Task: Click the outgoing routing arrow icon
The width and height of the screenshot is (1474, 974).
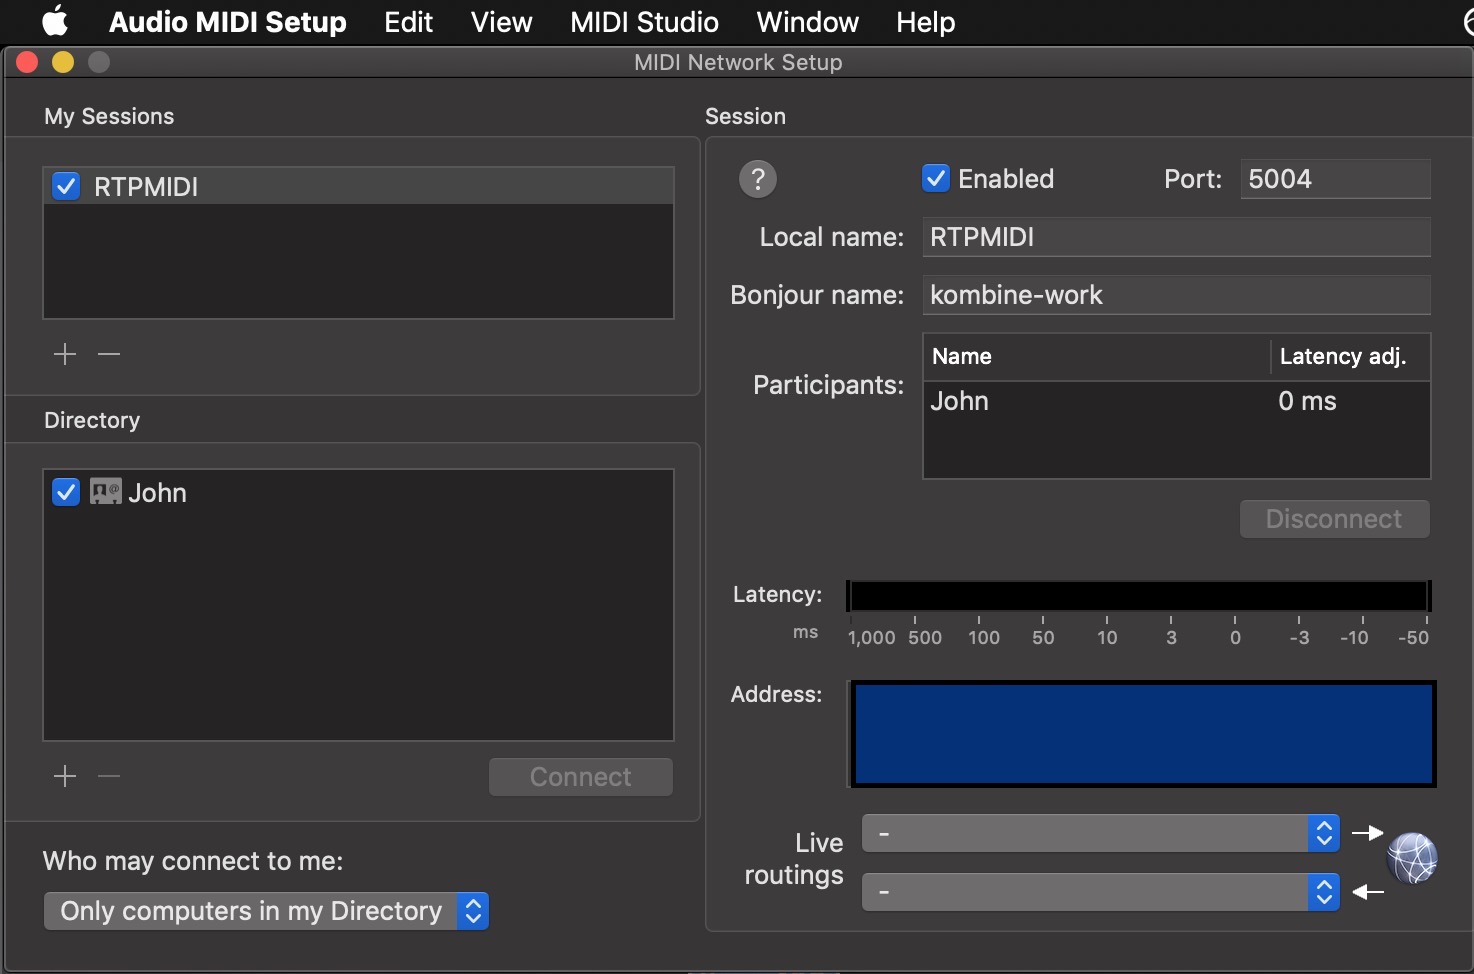Action: coord(1367,833)
